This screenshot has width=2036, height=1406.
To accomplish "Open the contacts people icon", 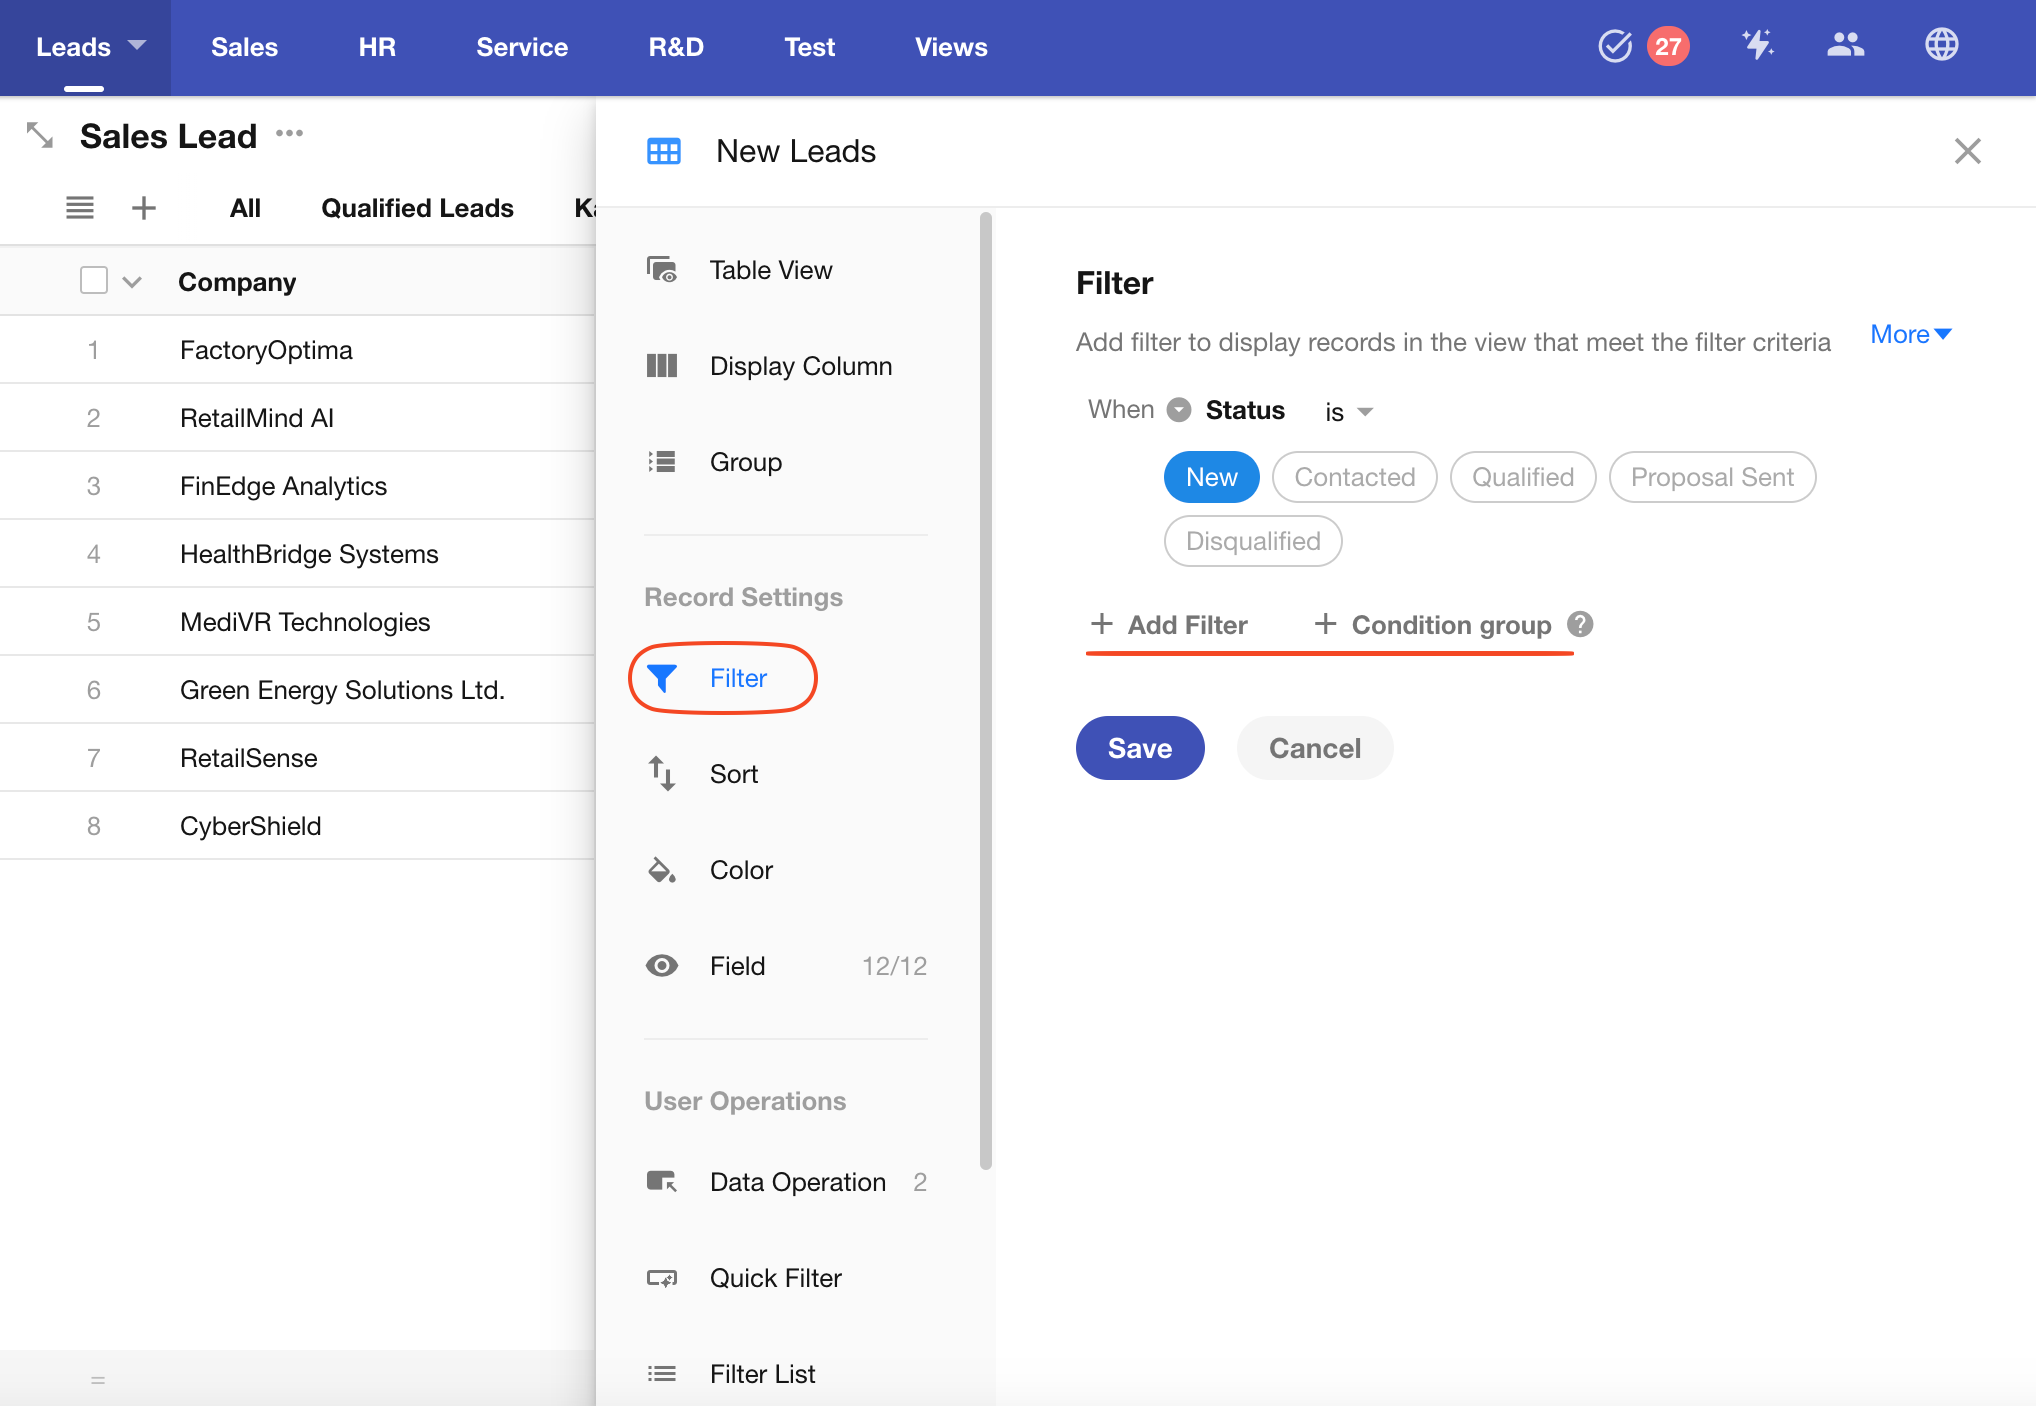I will (1845, 45).
